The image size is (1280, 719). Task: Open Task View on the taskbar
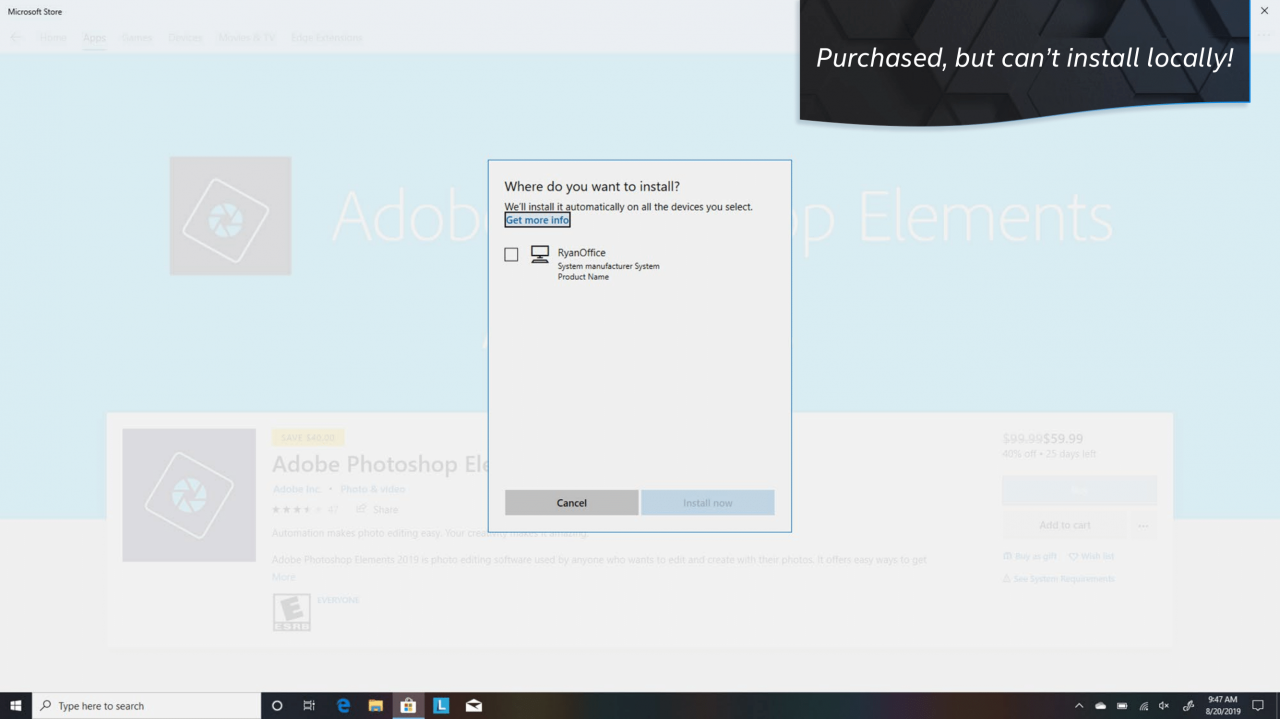tap(309, 705)
